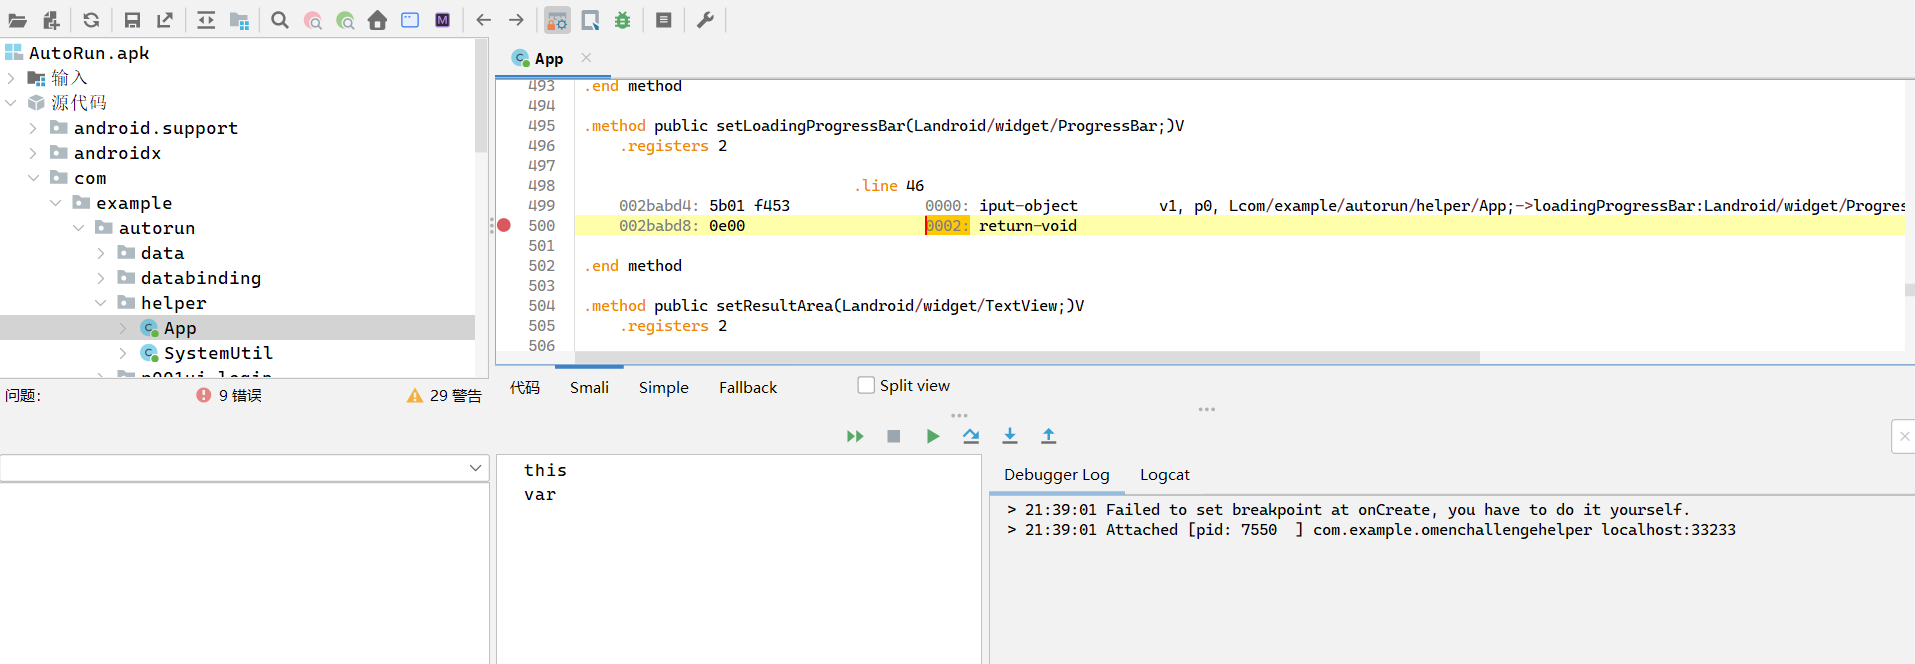Step into with the down arrow

1010,436
